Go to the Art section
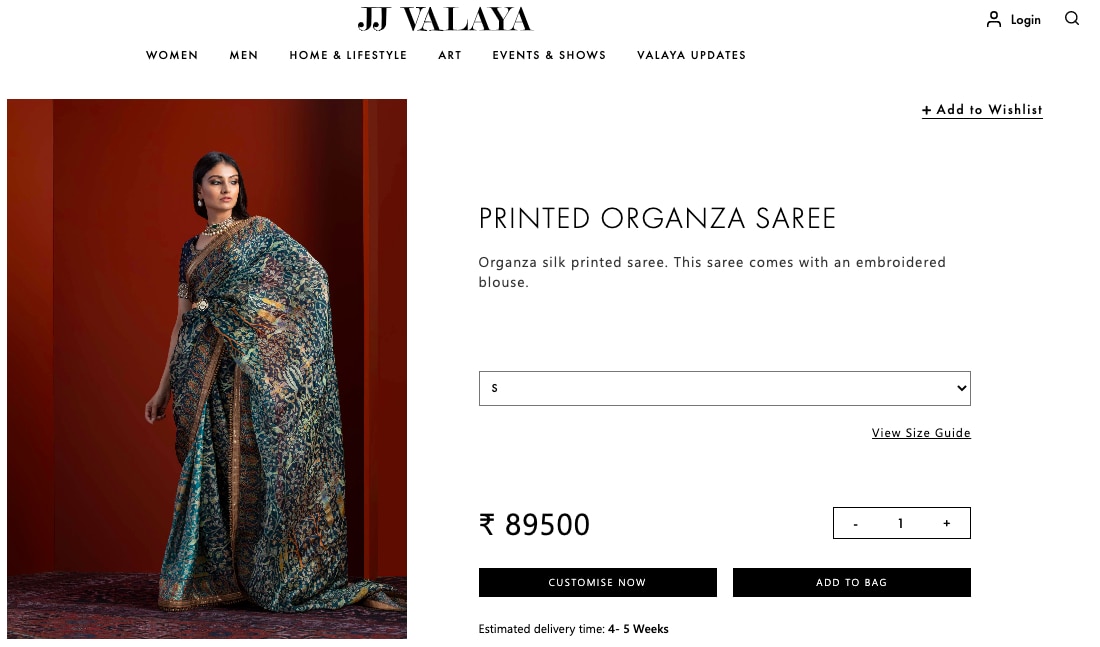Screen dimensions: 1100x647 (450, 55)
